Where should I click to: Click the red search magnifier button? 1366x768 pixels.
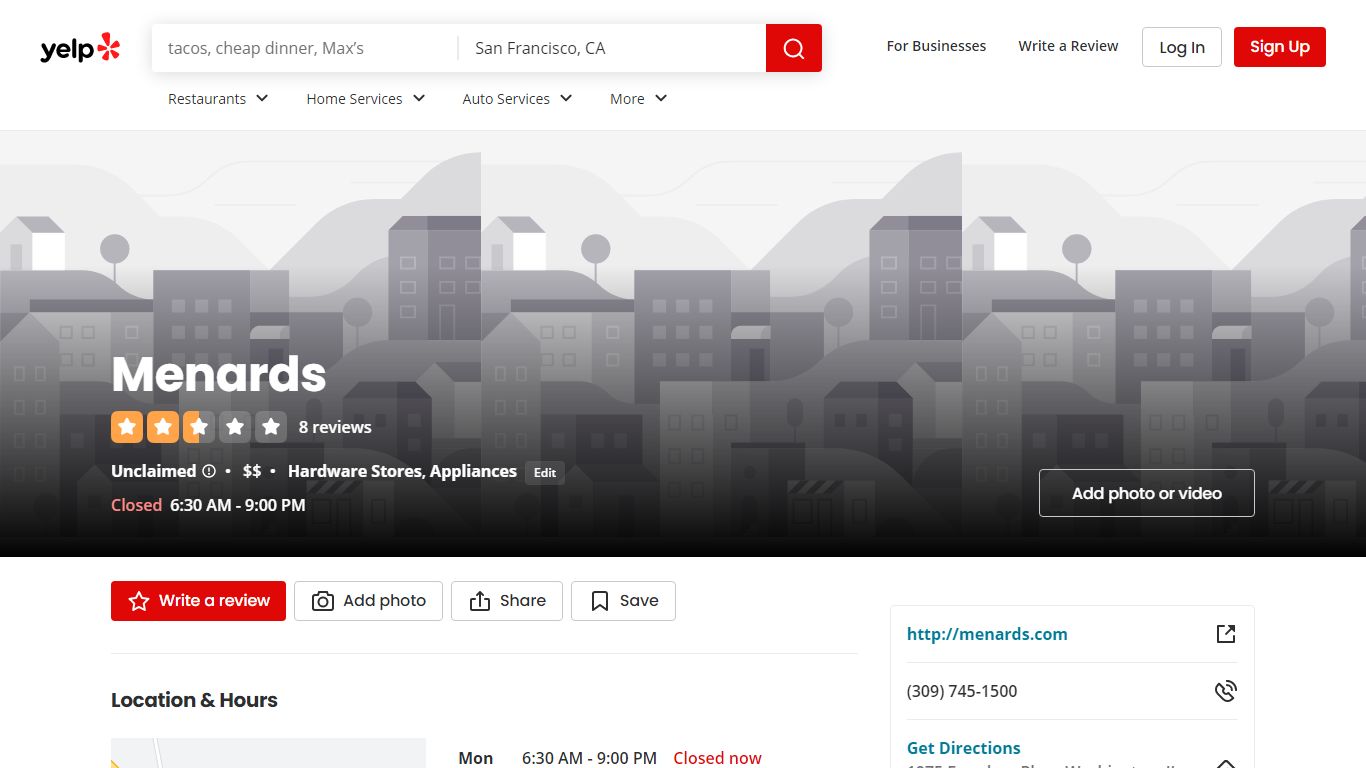794,48
